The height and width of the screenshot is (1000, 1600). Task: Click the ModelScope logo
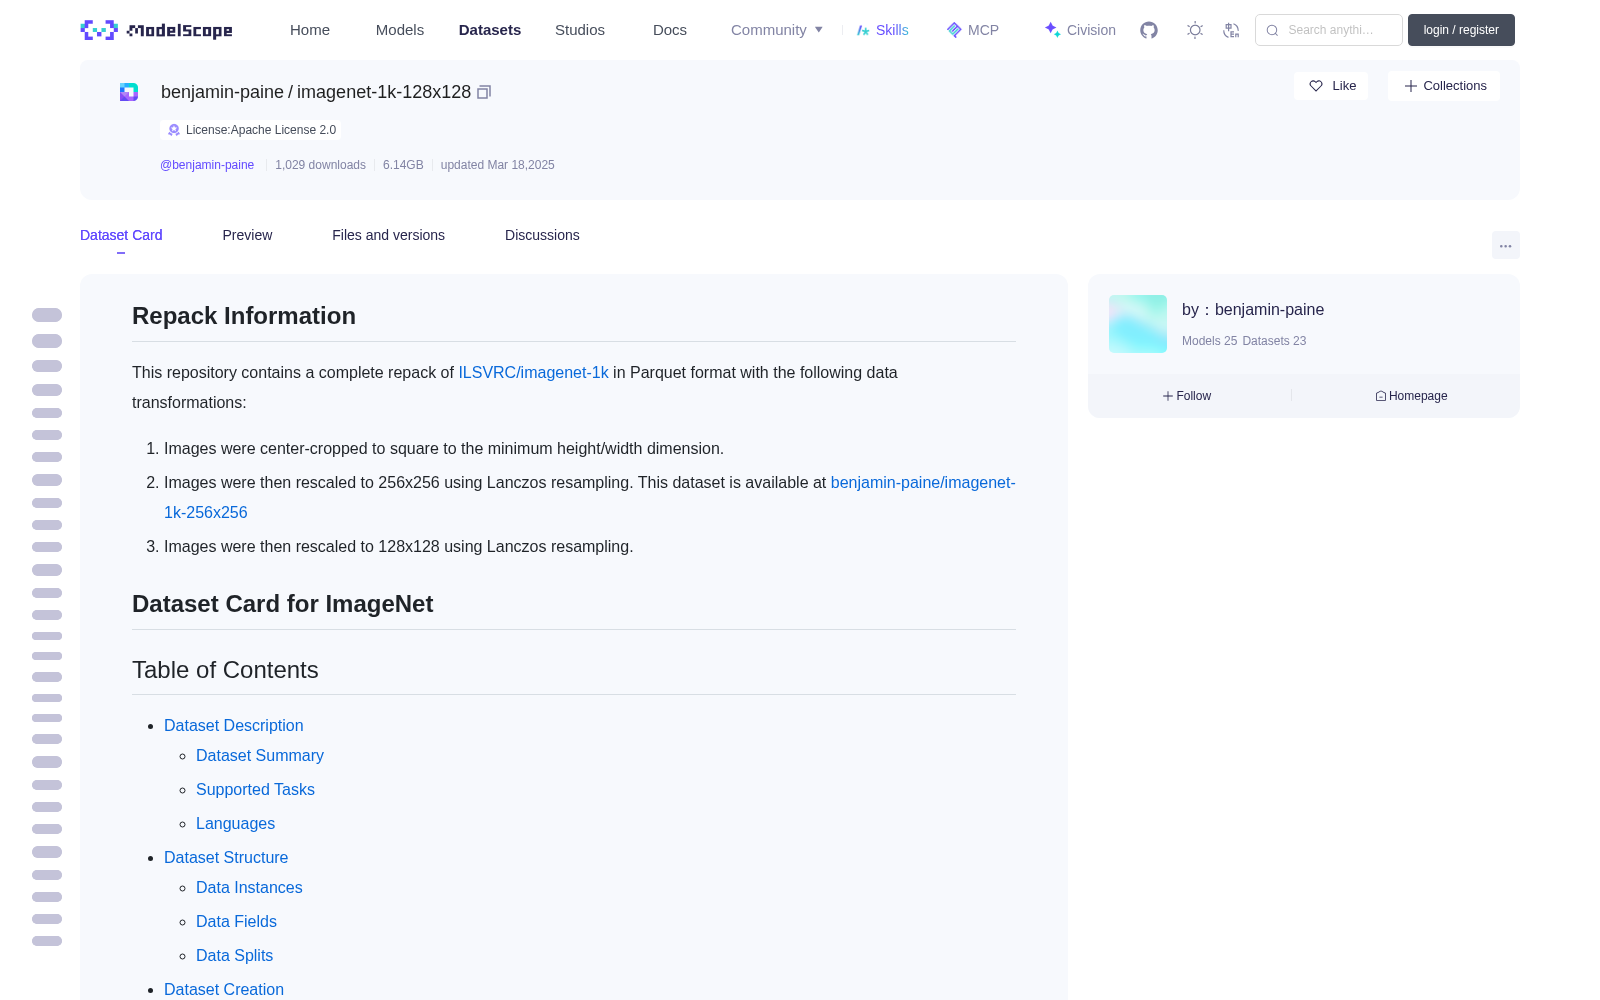point(156,30)
